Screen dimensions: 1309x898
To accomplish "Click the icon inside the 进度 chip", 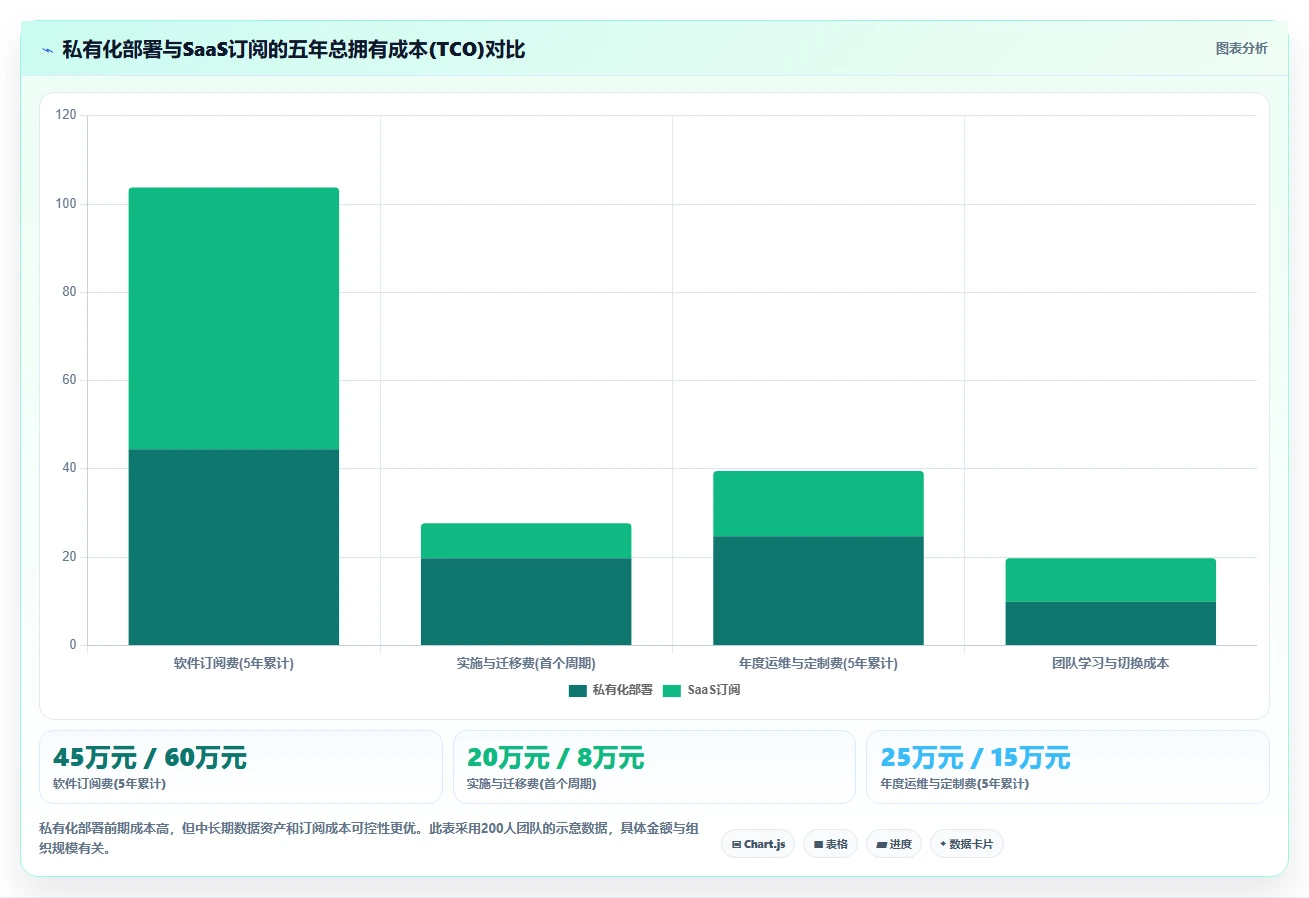I will point(881,845).
